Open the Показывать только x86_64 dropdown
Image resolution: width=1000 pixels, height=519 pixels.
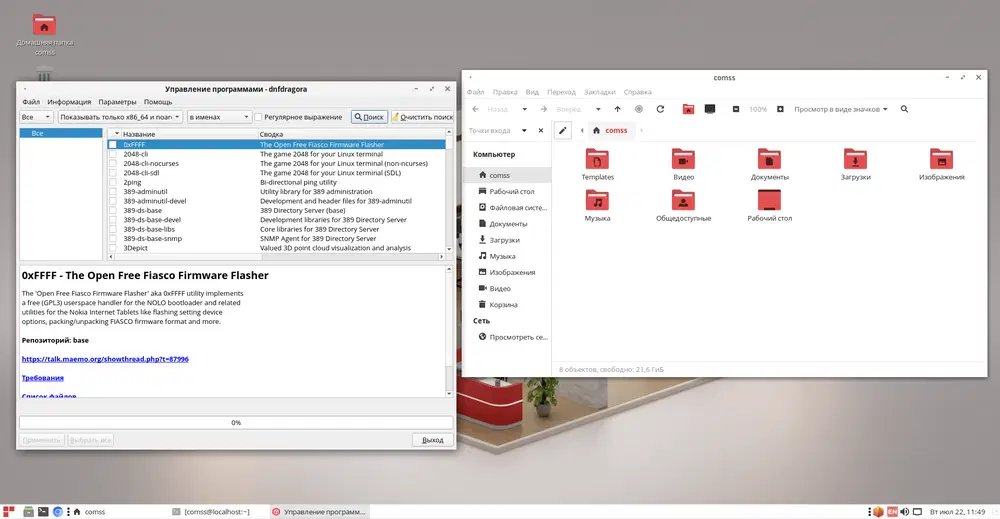point(120,117)
